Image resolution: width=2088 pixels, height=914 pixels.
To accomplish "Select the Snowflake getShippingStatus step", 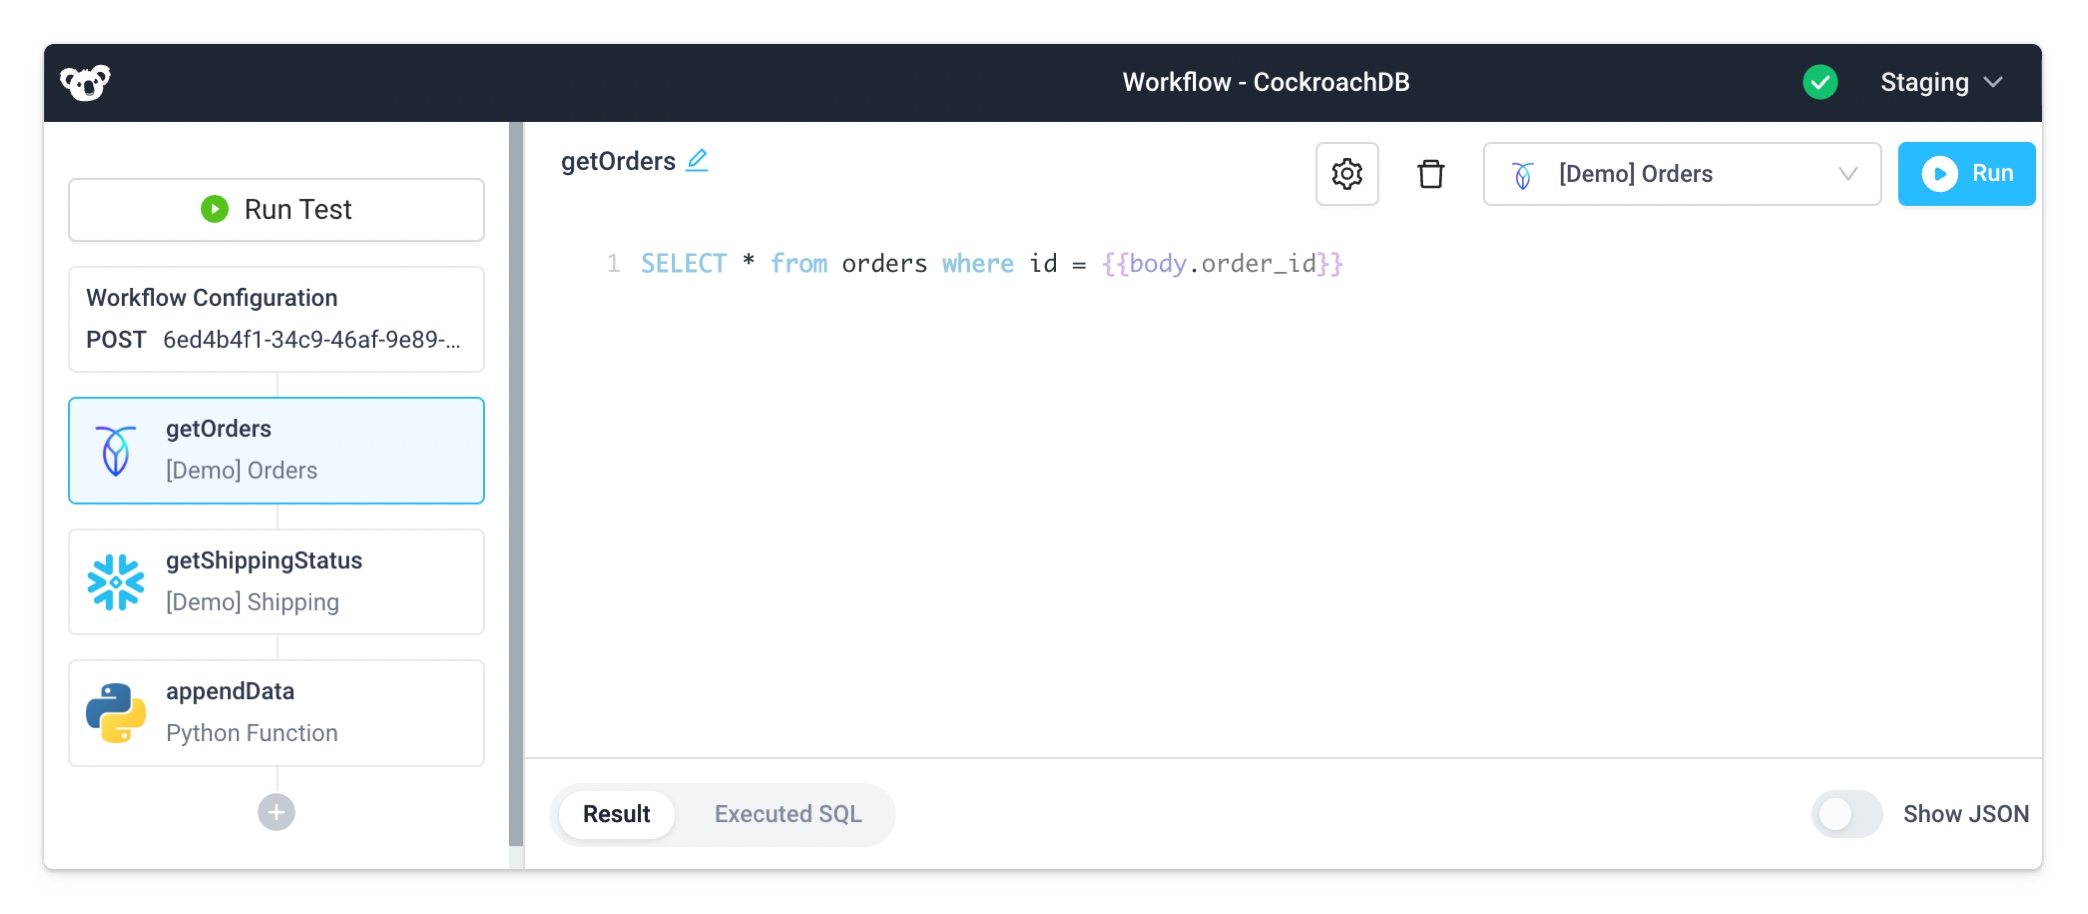I will coord(276,581).
